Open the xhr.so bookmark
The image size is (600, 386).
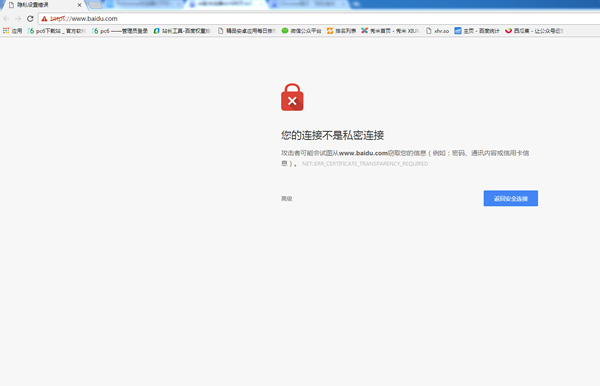[x=437, y=31]
